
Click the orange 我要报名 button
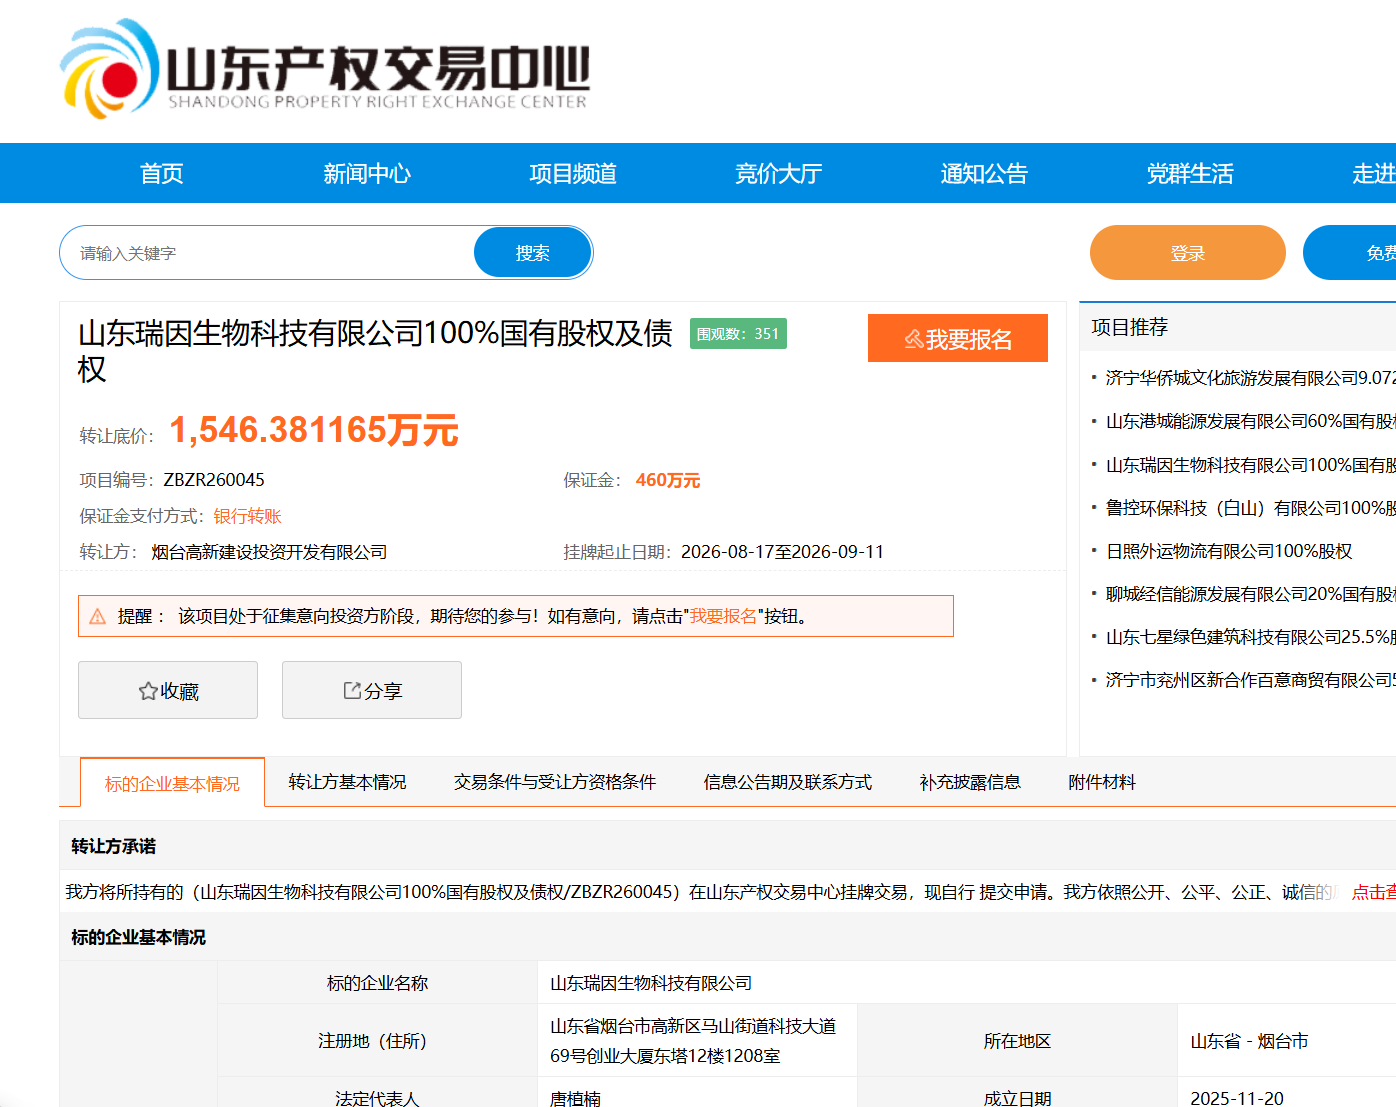coord(958,338)
